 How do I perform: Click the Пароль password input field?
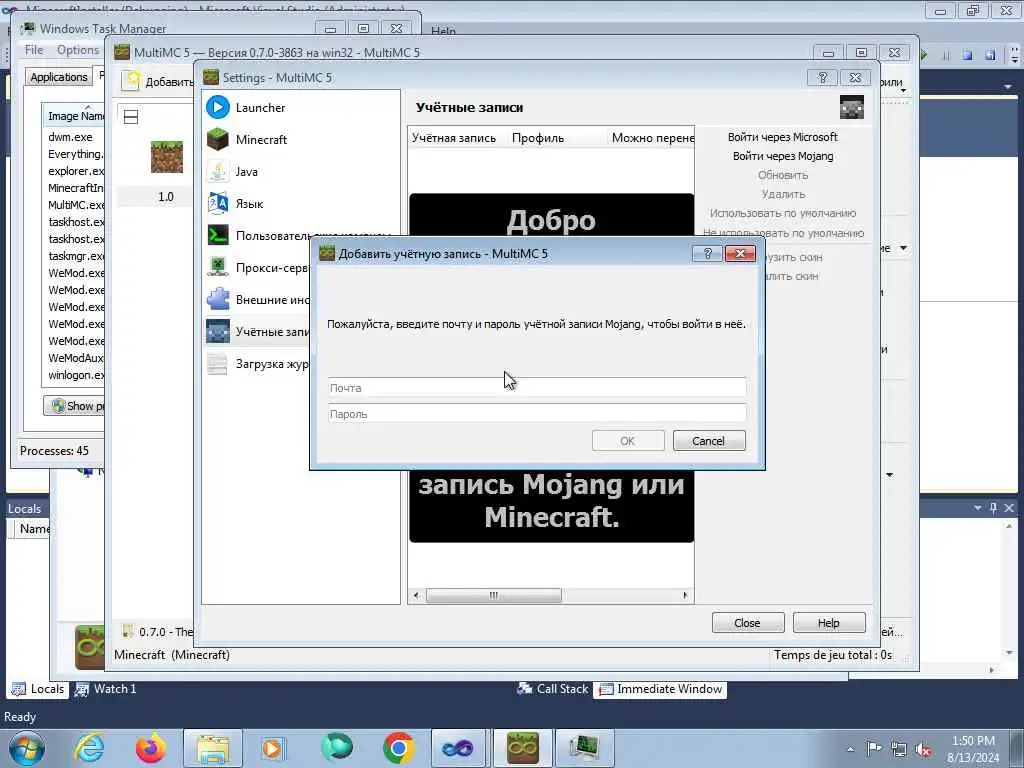click(x=536, y=413)
